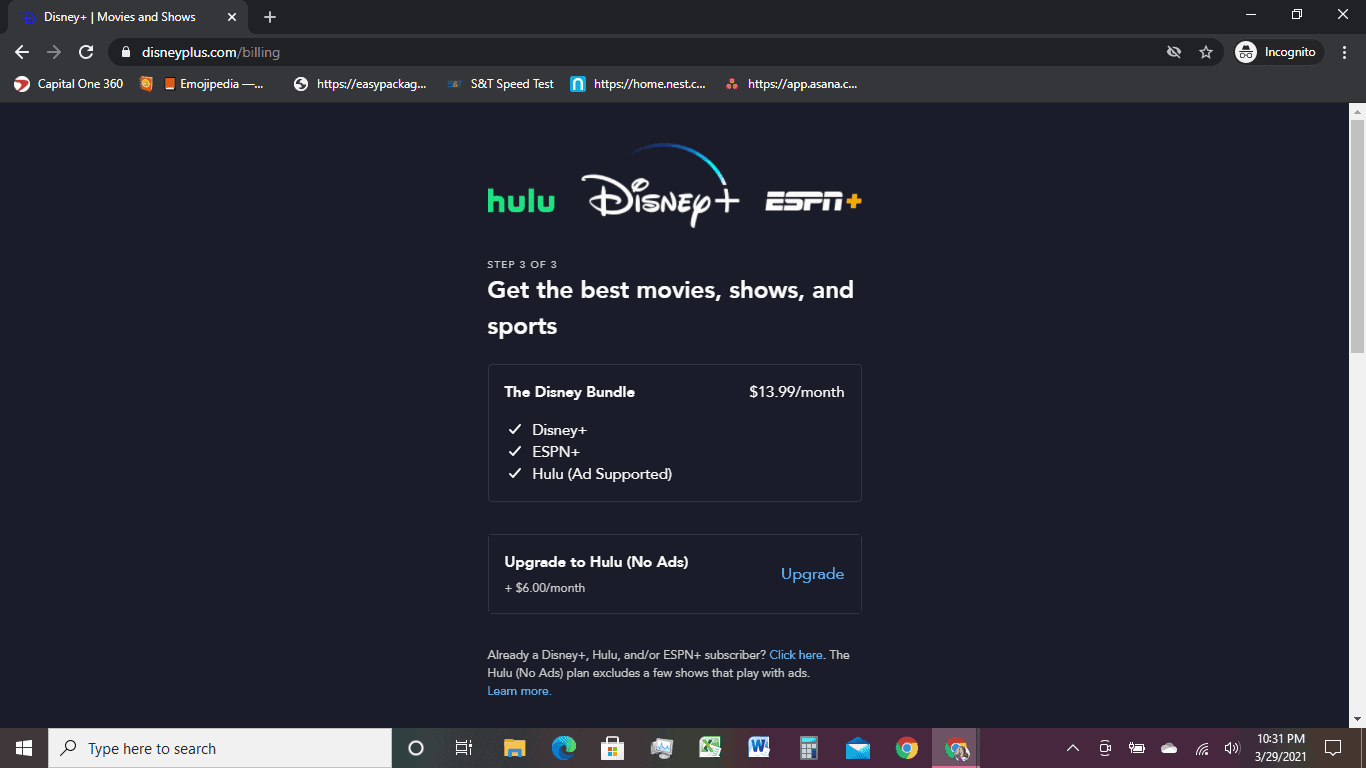Select the Disney+ Movies and Shows tab
The image size is (1366, 768).
point(128,17)
